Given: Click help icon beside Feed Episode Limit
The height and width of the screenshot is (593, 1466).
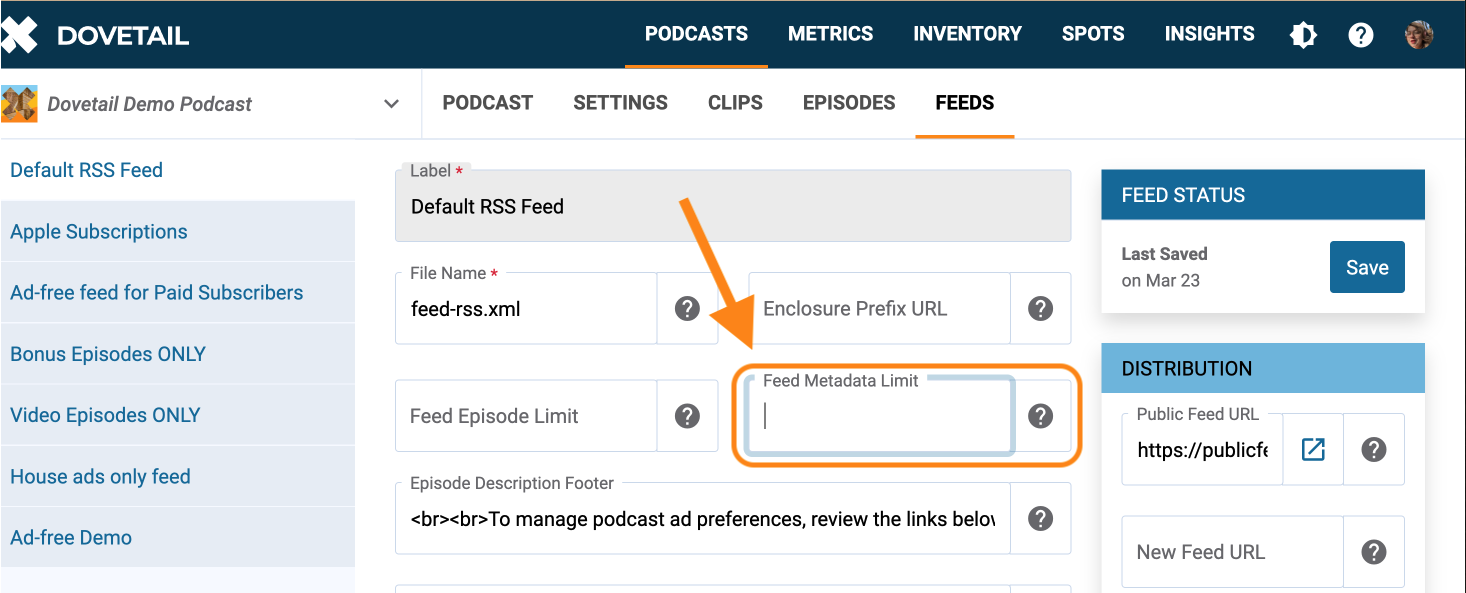Looking at the screenshot, I should click(x=687, y=416).
